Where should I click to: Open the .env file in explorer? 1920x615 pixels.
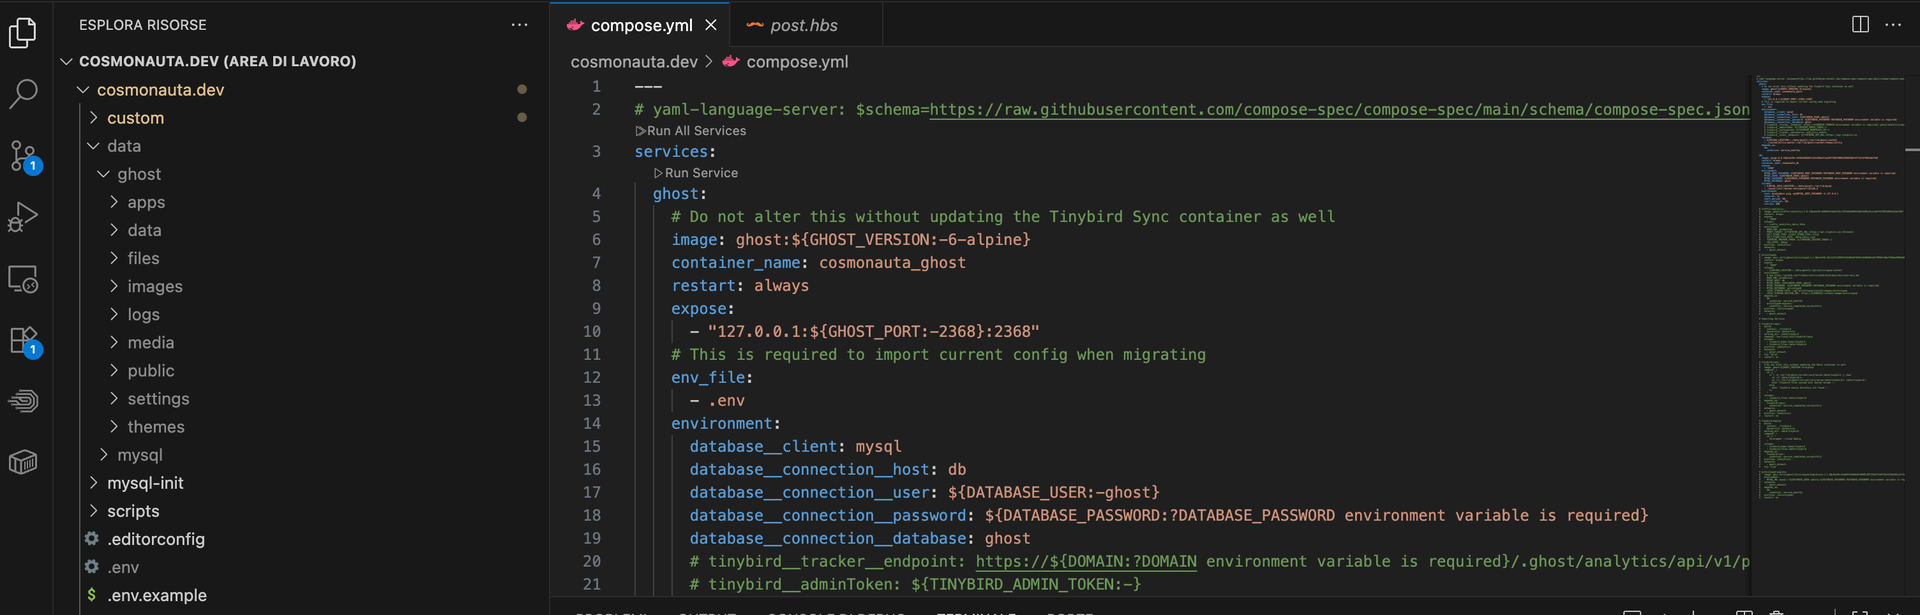(x=123, y=567)
